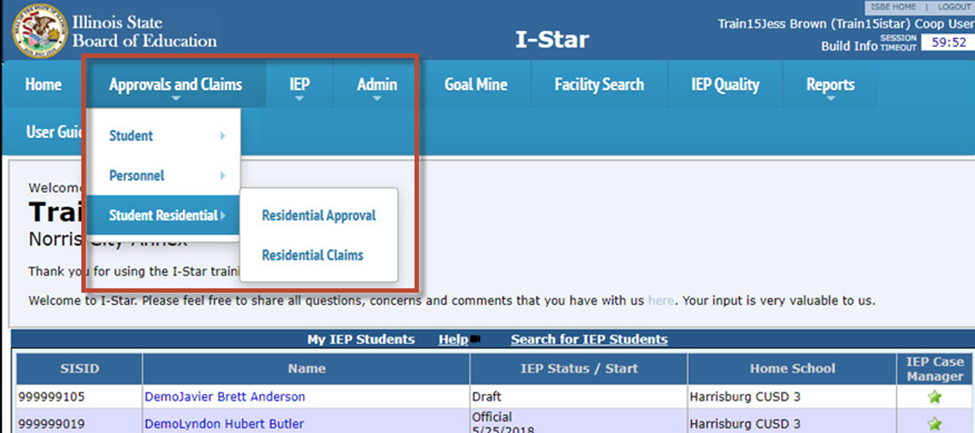The height and width of the screenshot is (433, 975).
Task: Click the SISID column header
Action: (80, 369)
